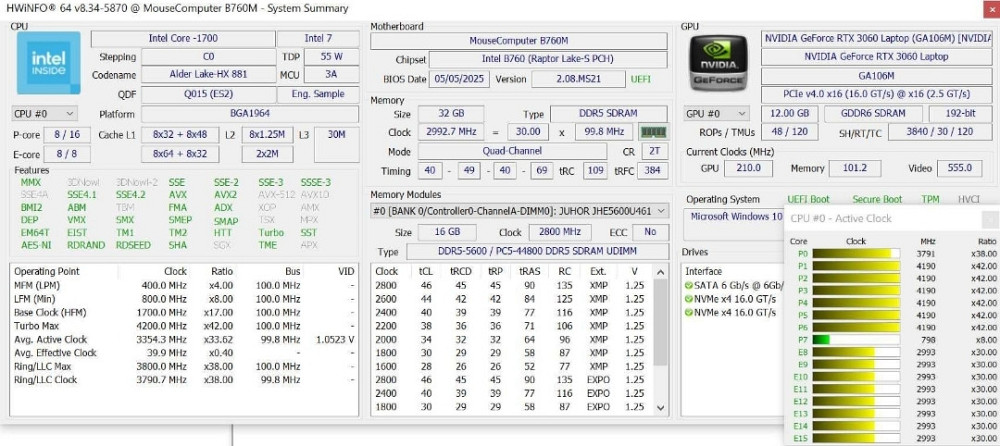The image size is (1000, 446).
Task: Click the GPU memory 12.00 GB field
Action: point(790,114)
